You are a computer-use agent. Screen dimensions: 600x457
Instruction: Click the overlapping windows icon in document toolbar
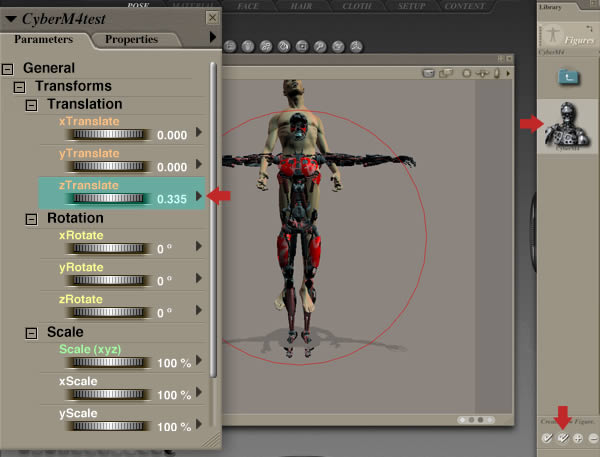coord(446,73)
